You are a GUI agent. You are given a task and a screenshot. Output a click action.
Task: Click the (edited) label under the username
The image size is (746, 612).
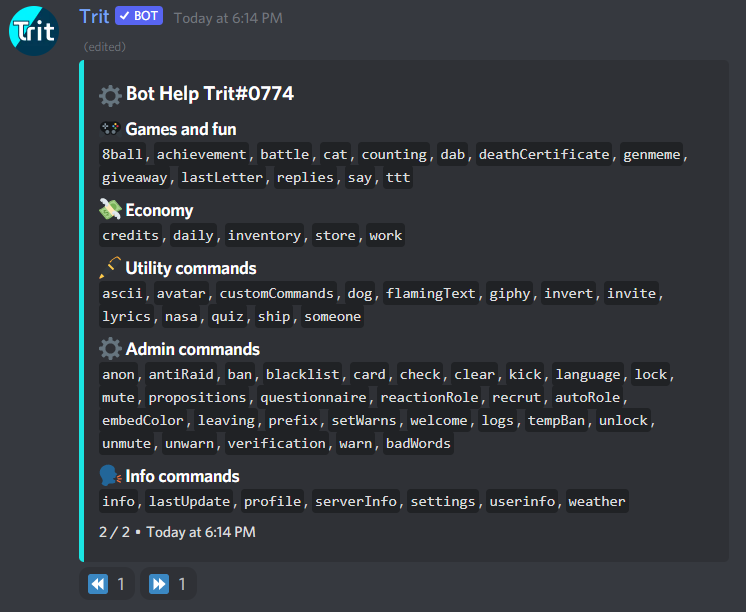[105, 46]
